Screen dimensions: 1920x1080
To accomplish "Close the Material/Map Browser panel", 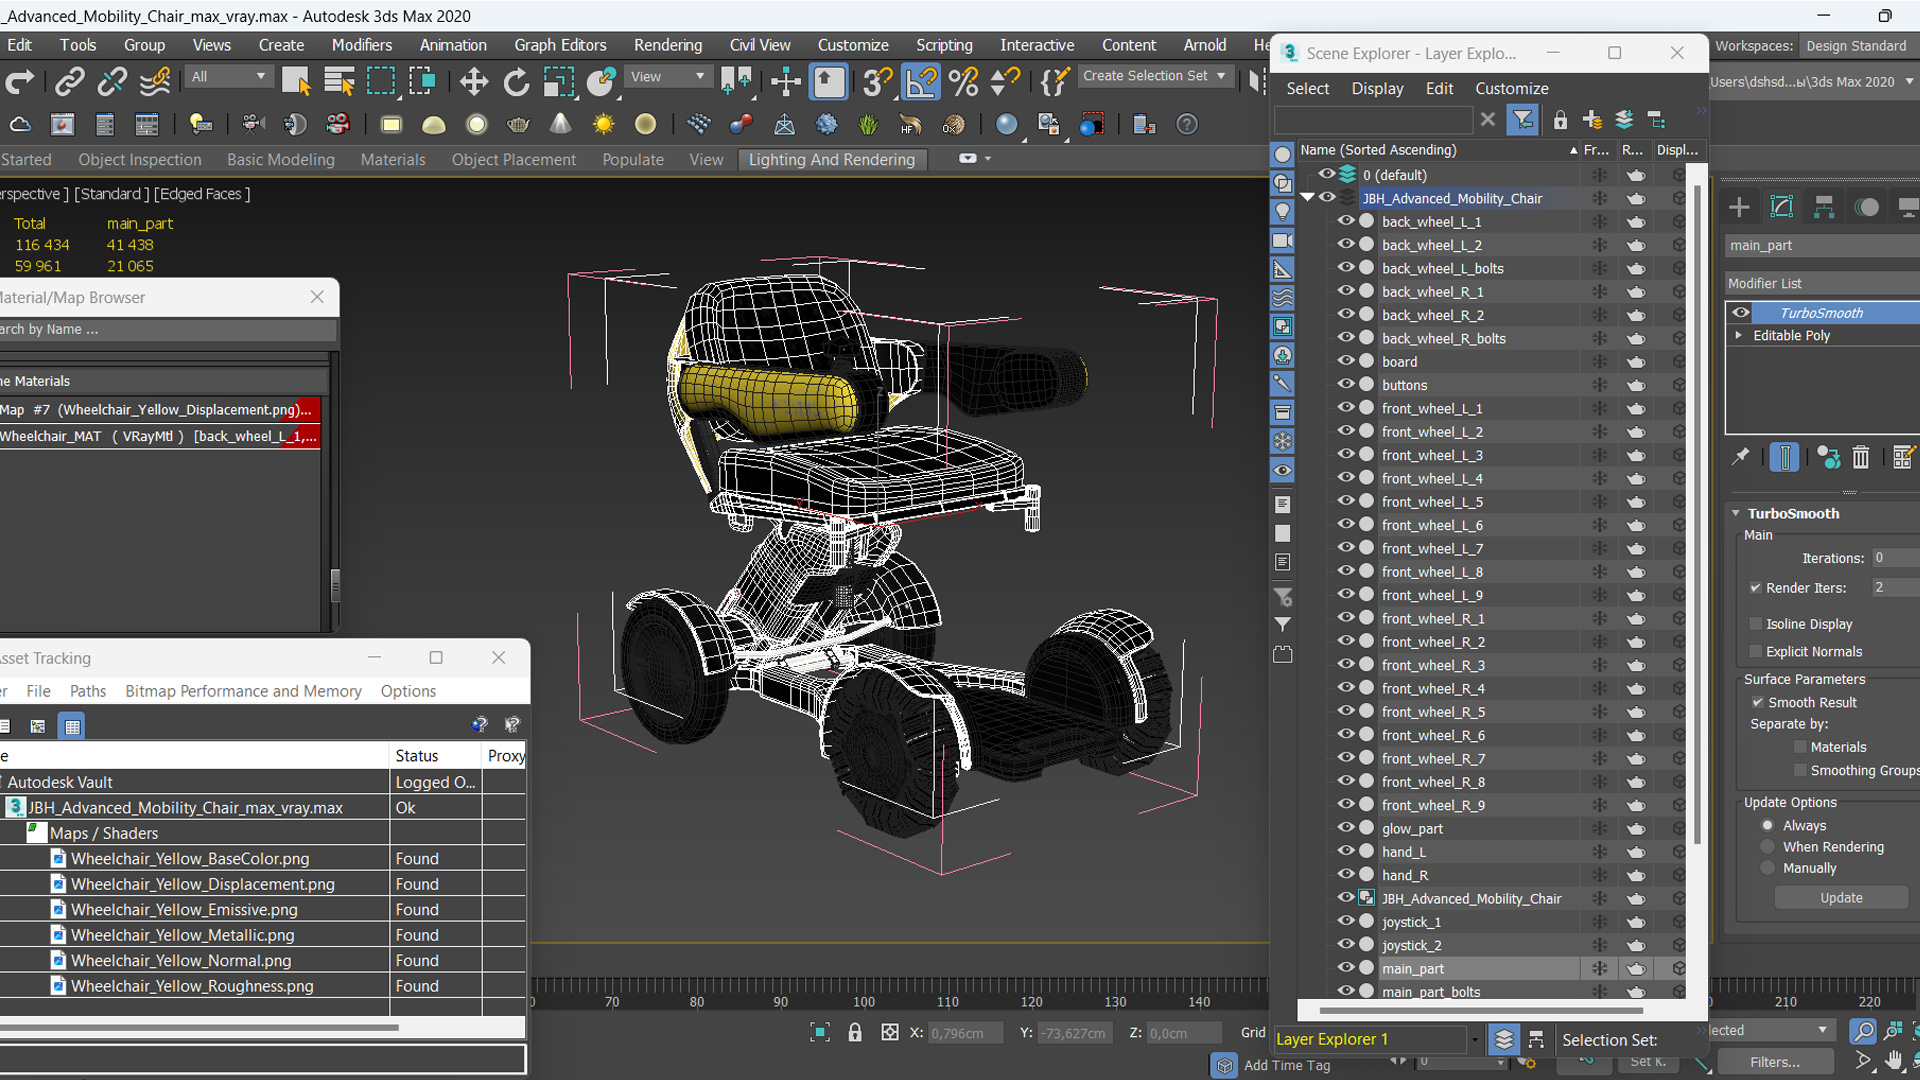I will click(x=317, y=297).
